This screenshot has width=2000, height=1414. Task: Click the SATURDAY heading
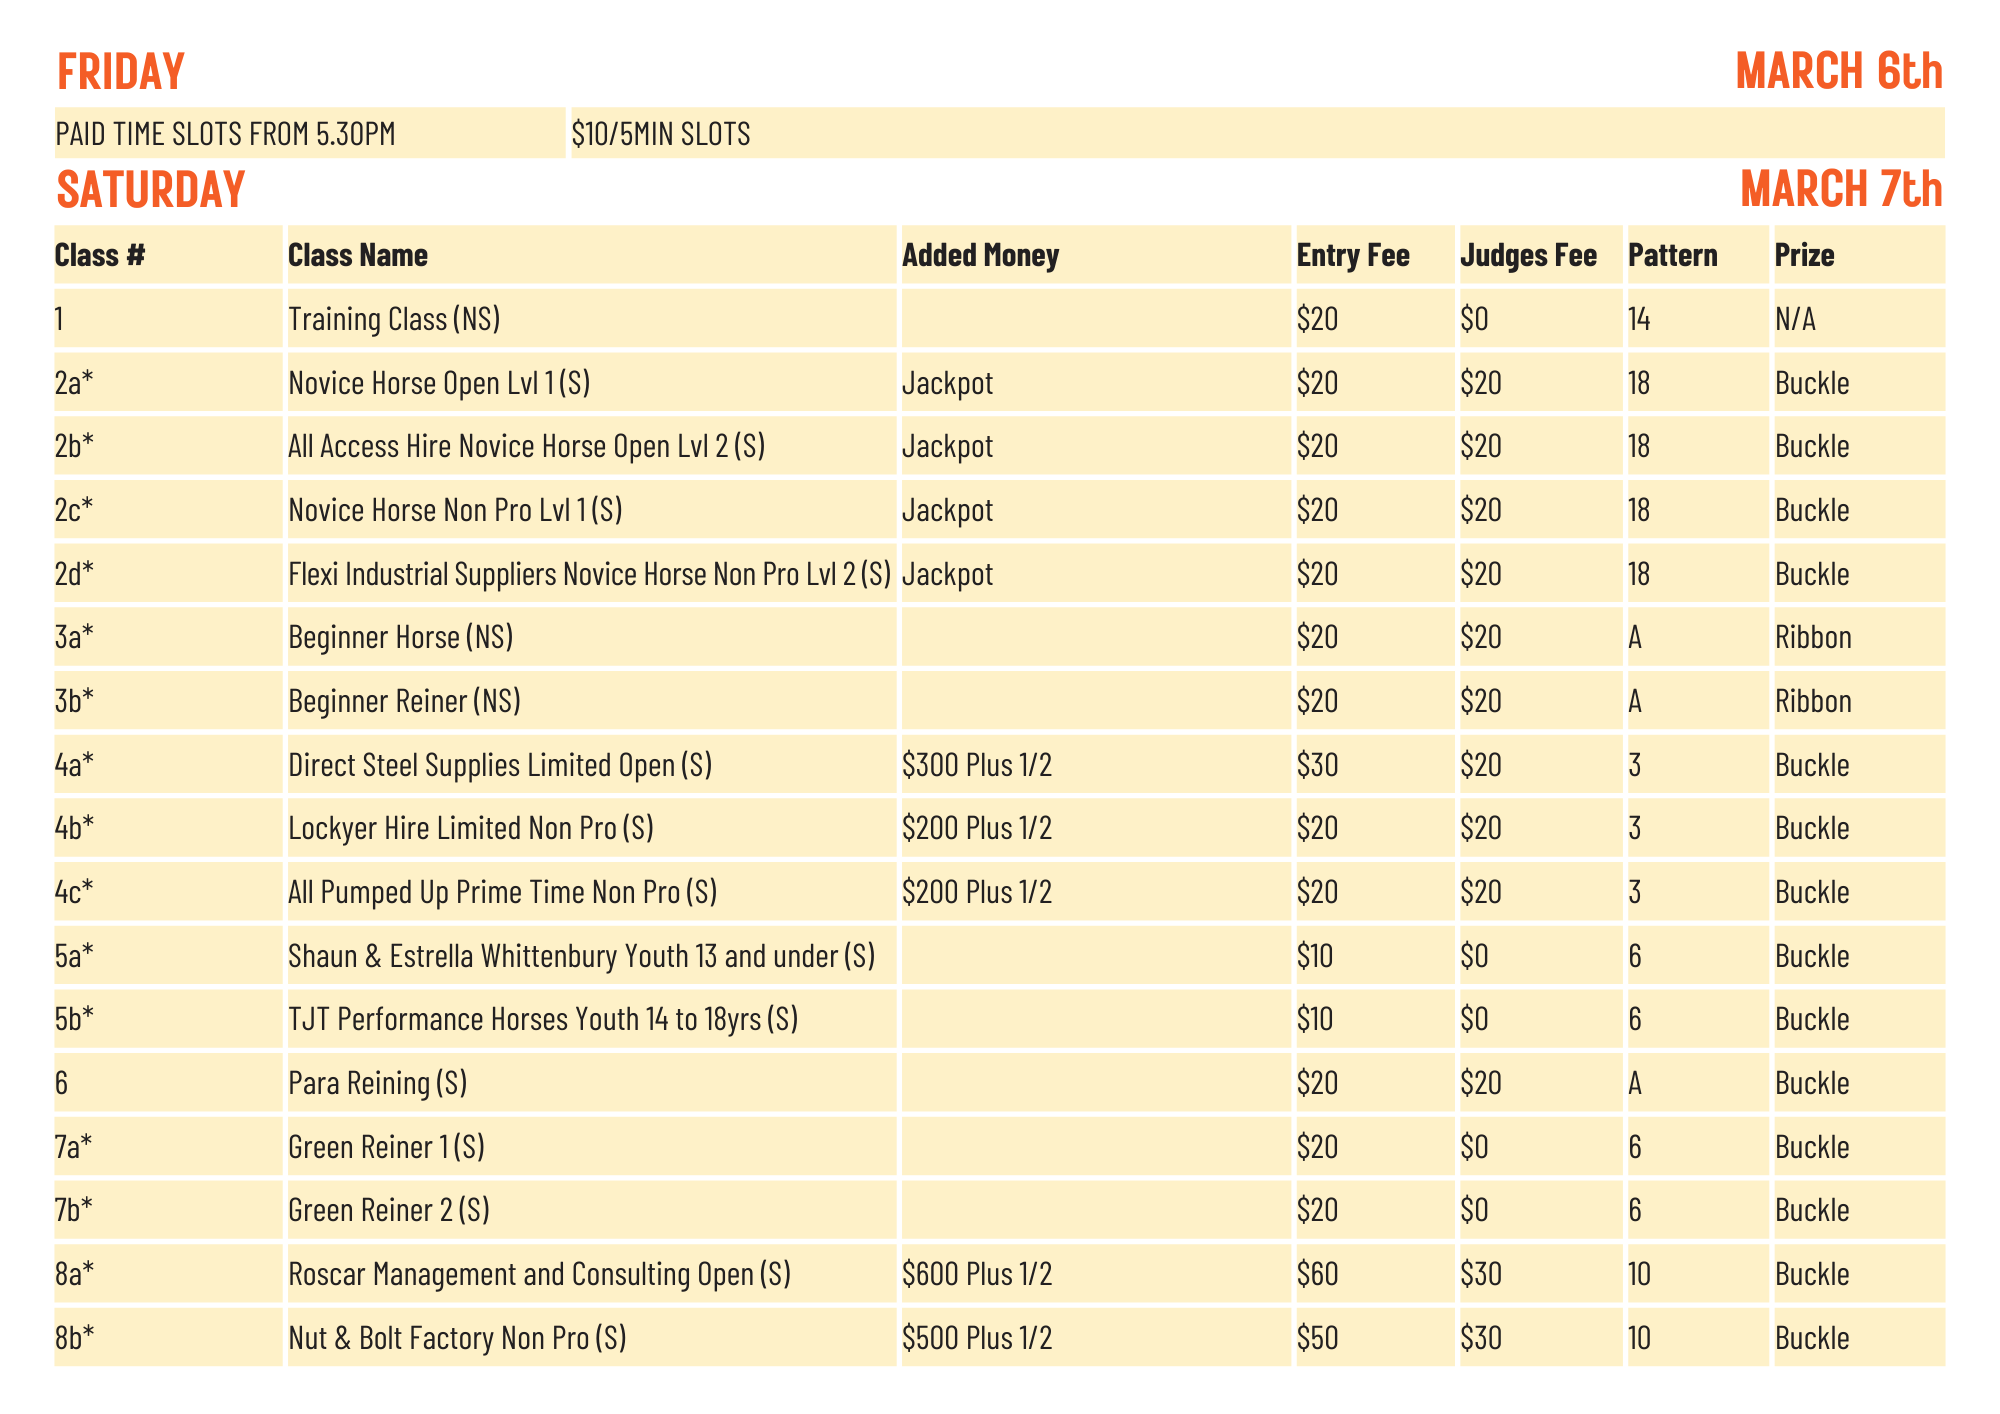(151, 190)
